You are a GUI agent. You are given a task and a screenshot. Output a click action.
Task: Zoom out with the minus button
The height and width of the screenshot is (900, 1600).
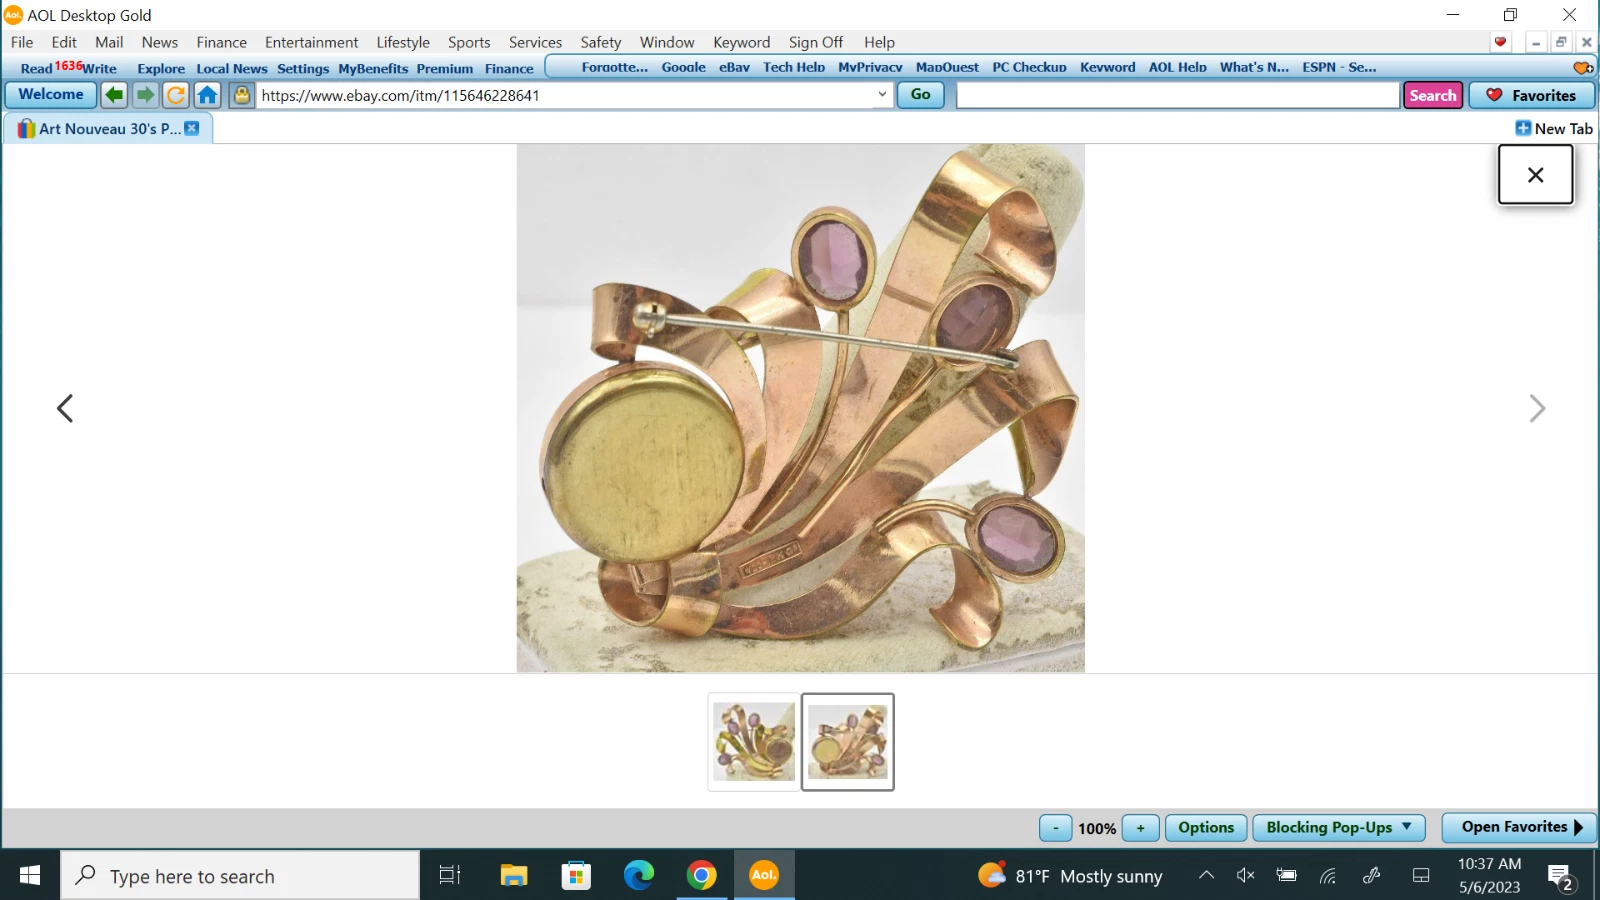(x=1056, y=828)
